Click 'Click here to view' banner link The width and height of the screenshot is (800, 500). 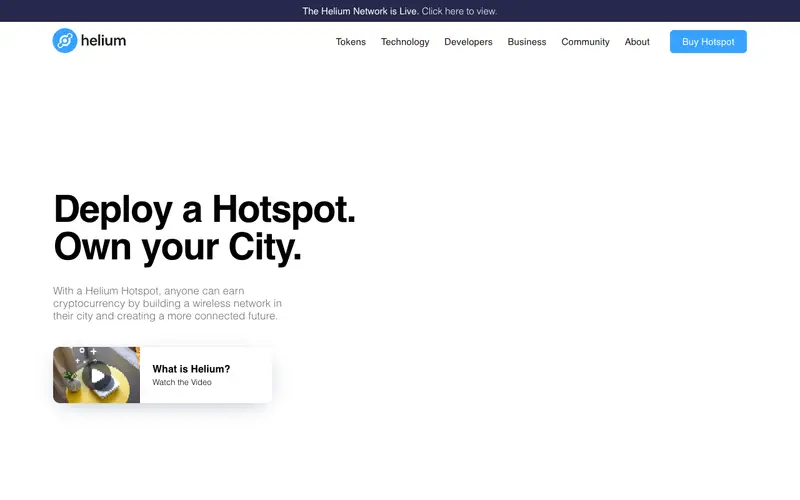tap(459, 11)
